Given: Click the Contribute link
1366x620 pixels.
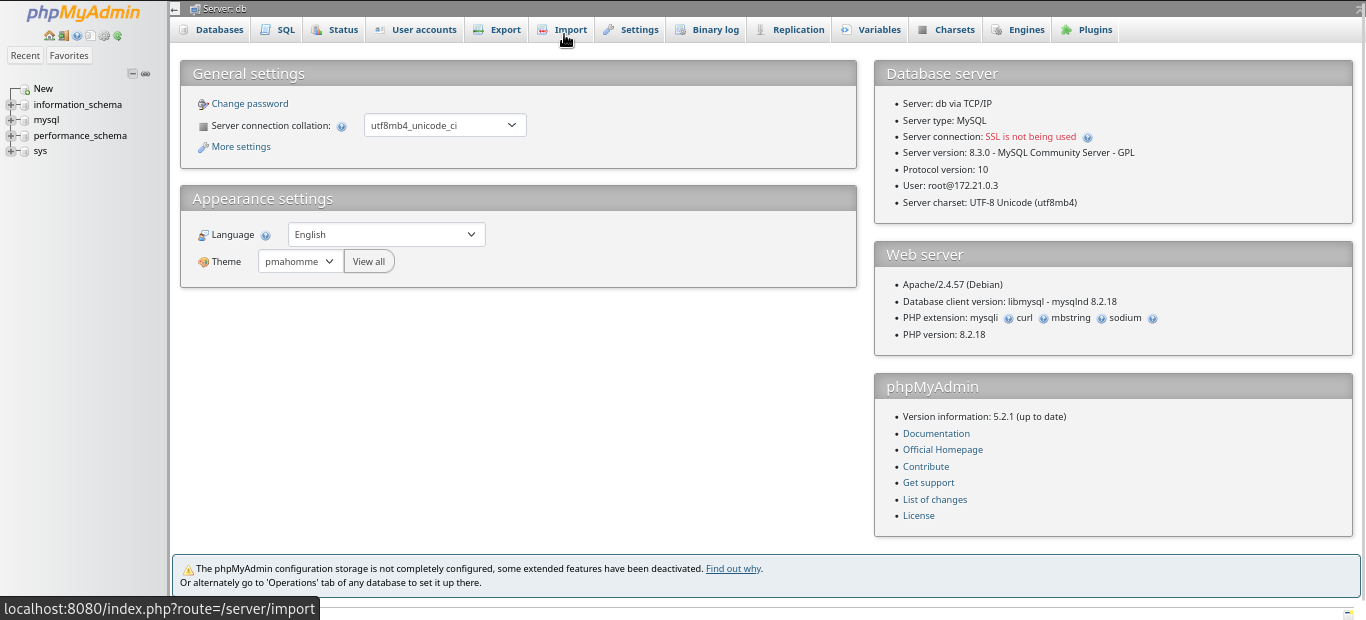Looking at the screenshot, I should pyautogui.click(x=926, y=467).
